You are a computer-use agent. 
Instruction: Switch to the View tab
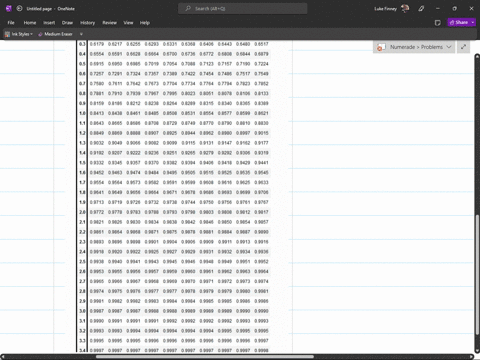click(x=128, y=23)
